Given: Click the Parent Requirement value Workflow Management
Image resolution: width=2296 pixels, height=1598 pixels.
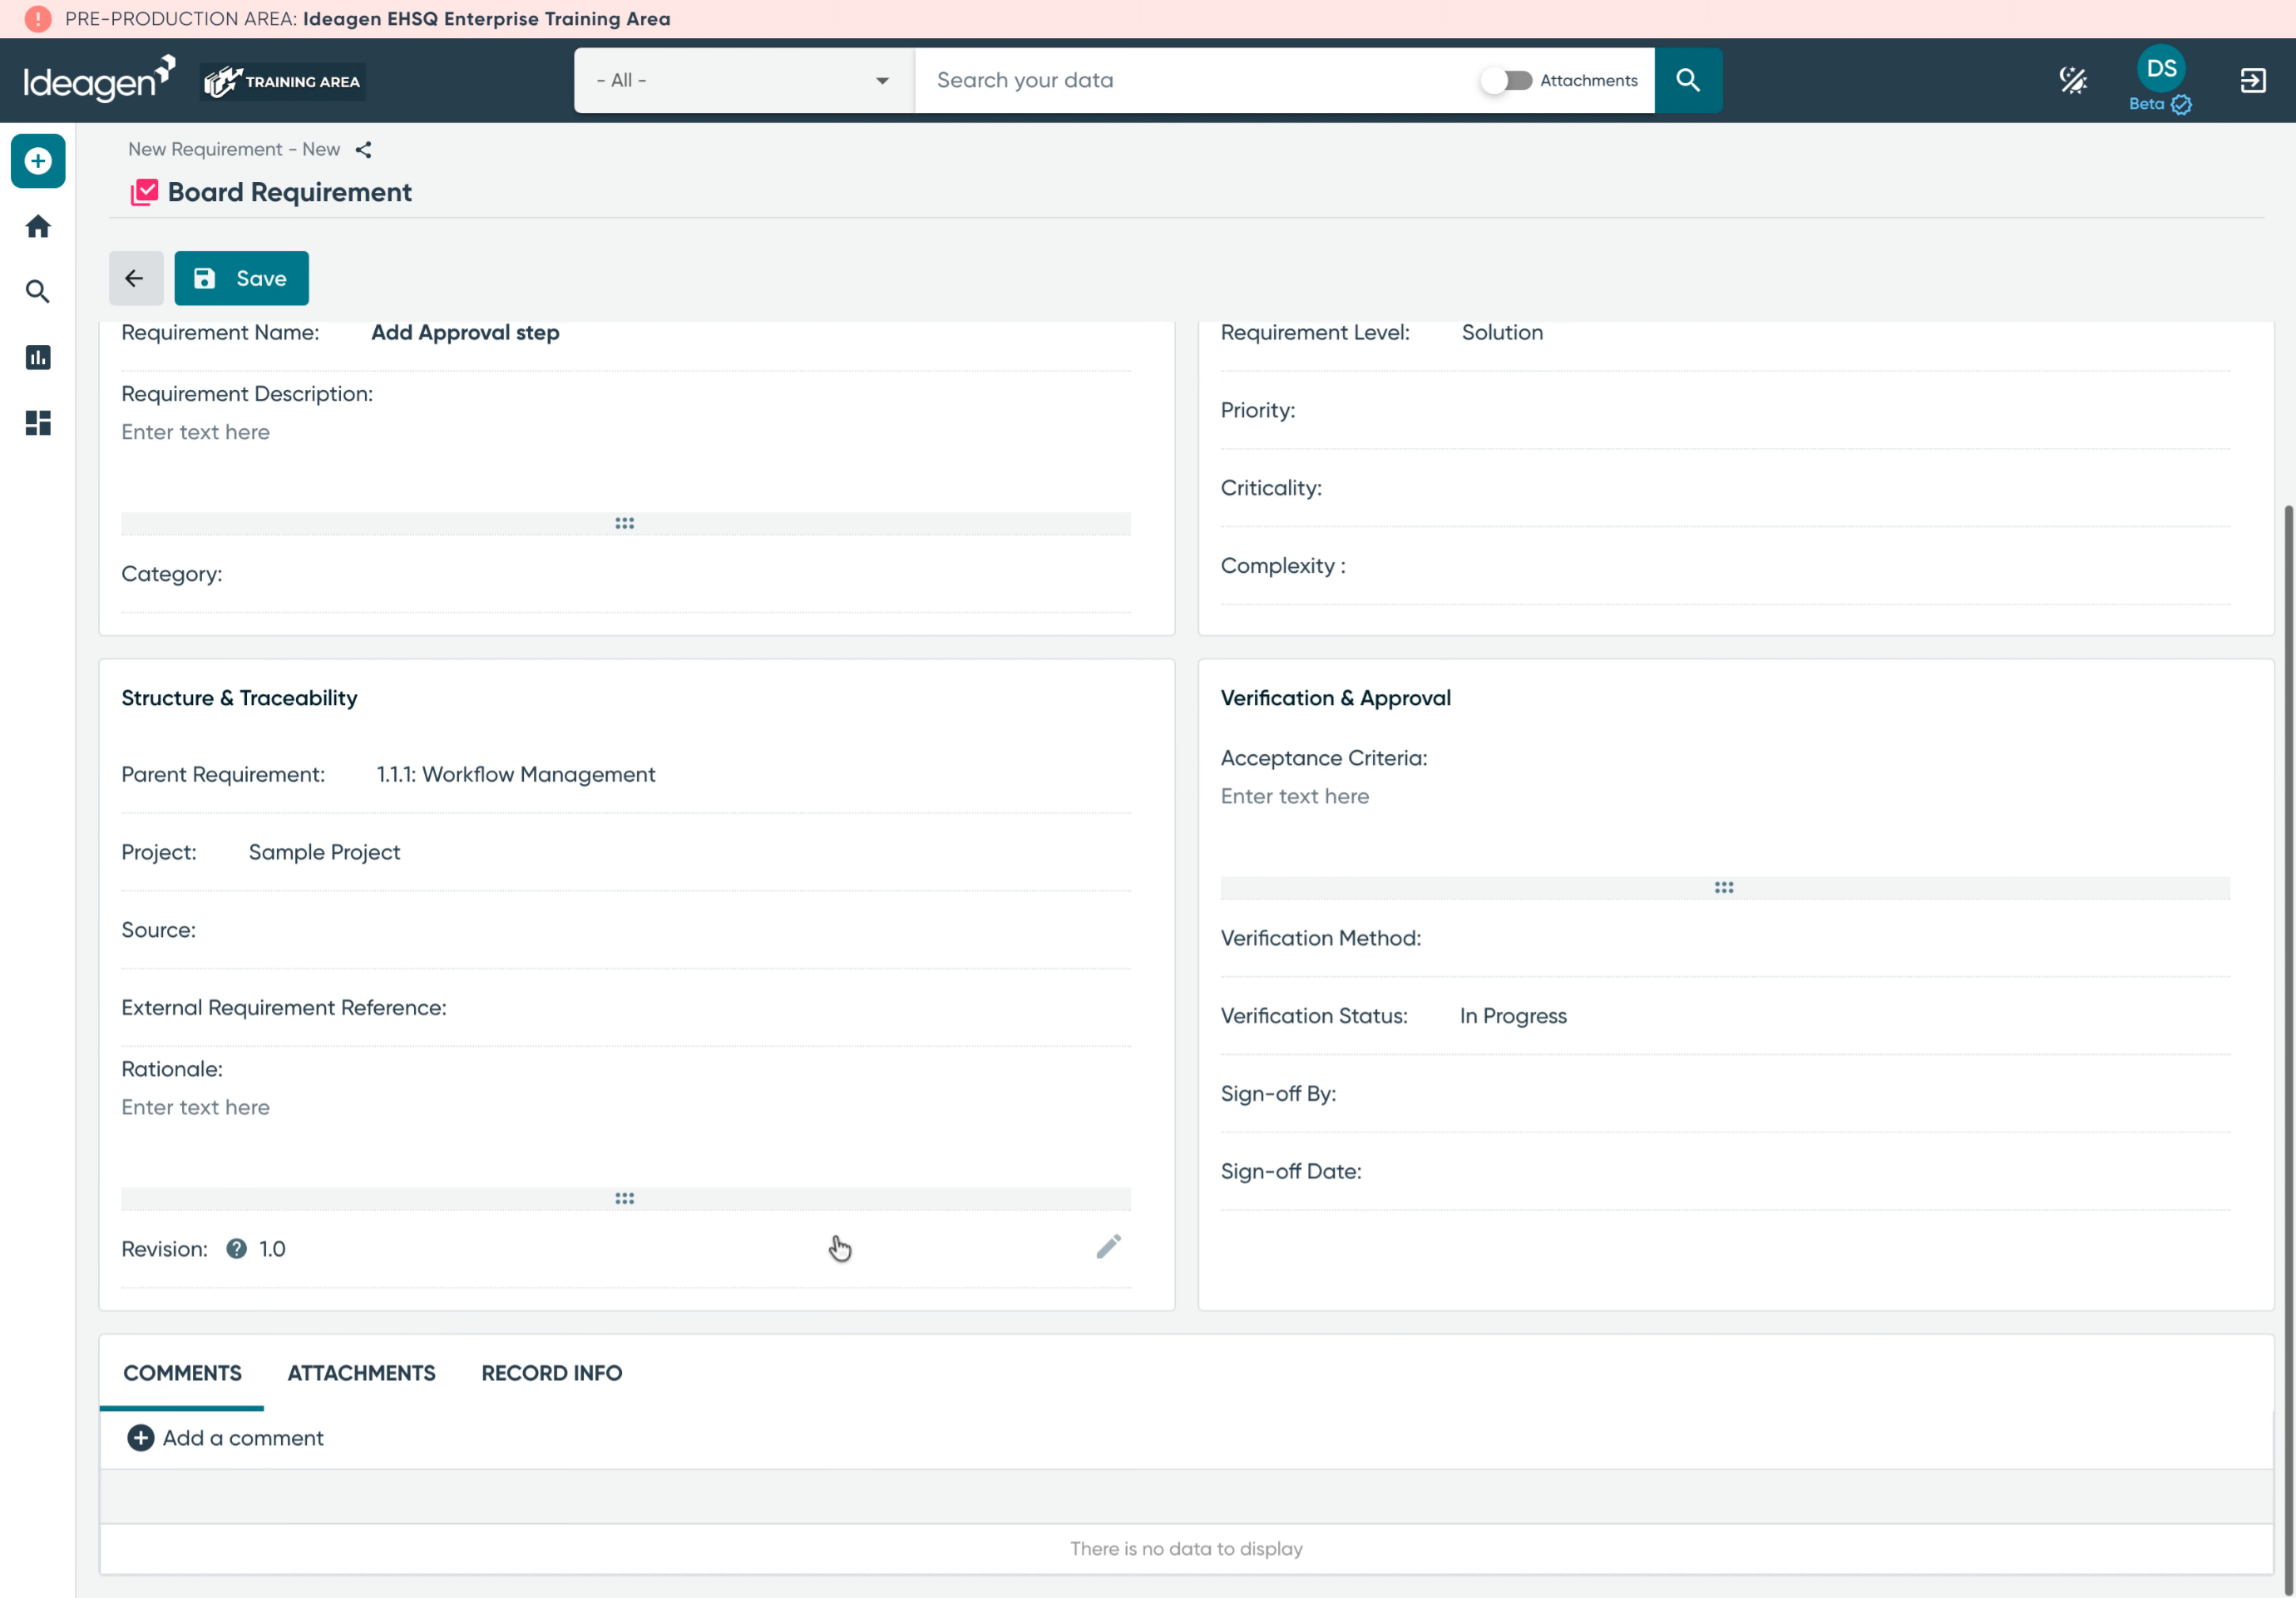Looking at the screenshot, I should (x=516, y=775).
